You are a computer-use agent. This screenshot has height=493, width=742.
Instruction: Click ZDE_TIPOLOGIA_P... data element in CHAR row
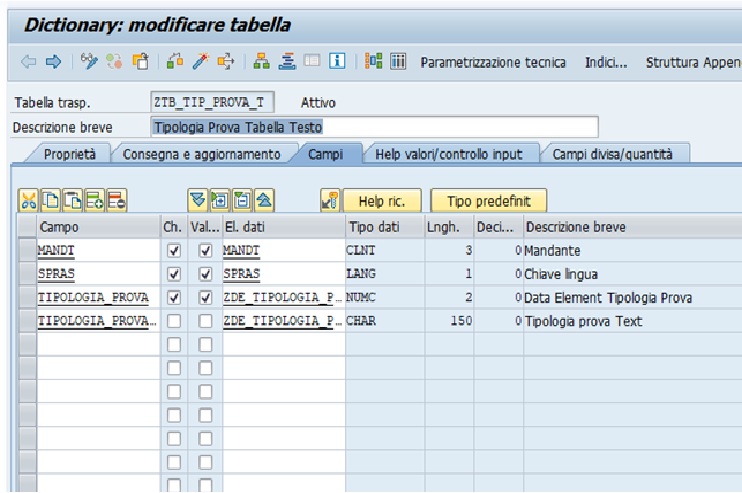[284, 321]
